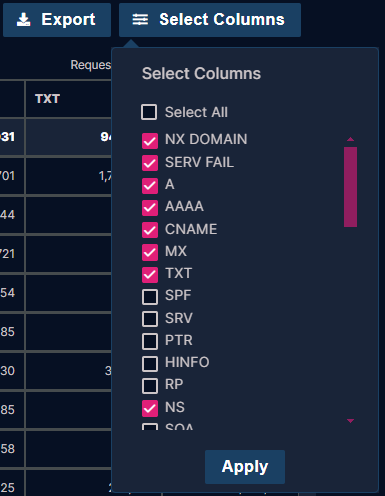Open the Select Columns dropdown button
Screen dimensions: 385x496
click(x=210, y=20)
